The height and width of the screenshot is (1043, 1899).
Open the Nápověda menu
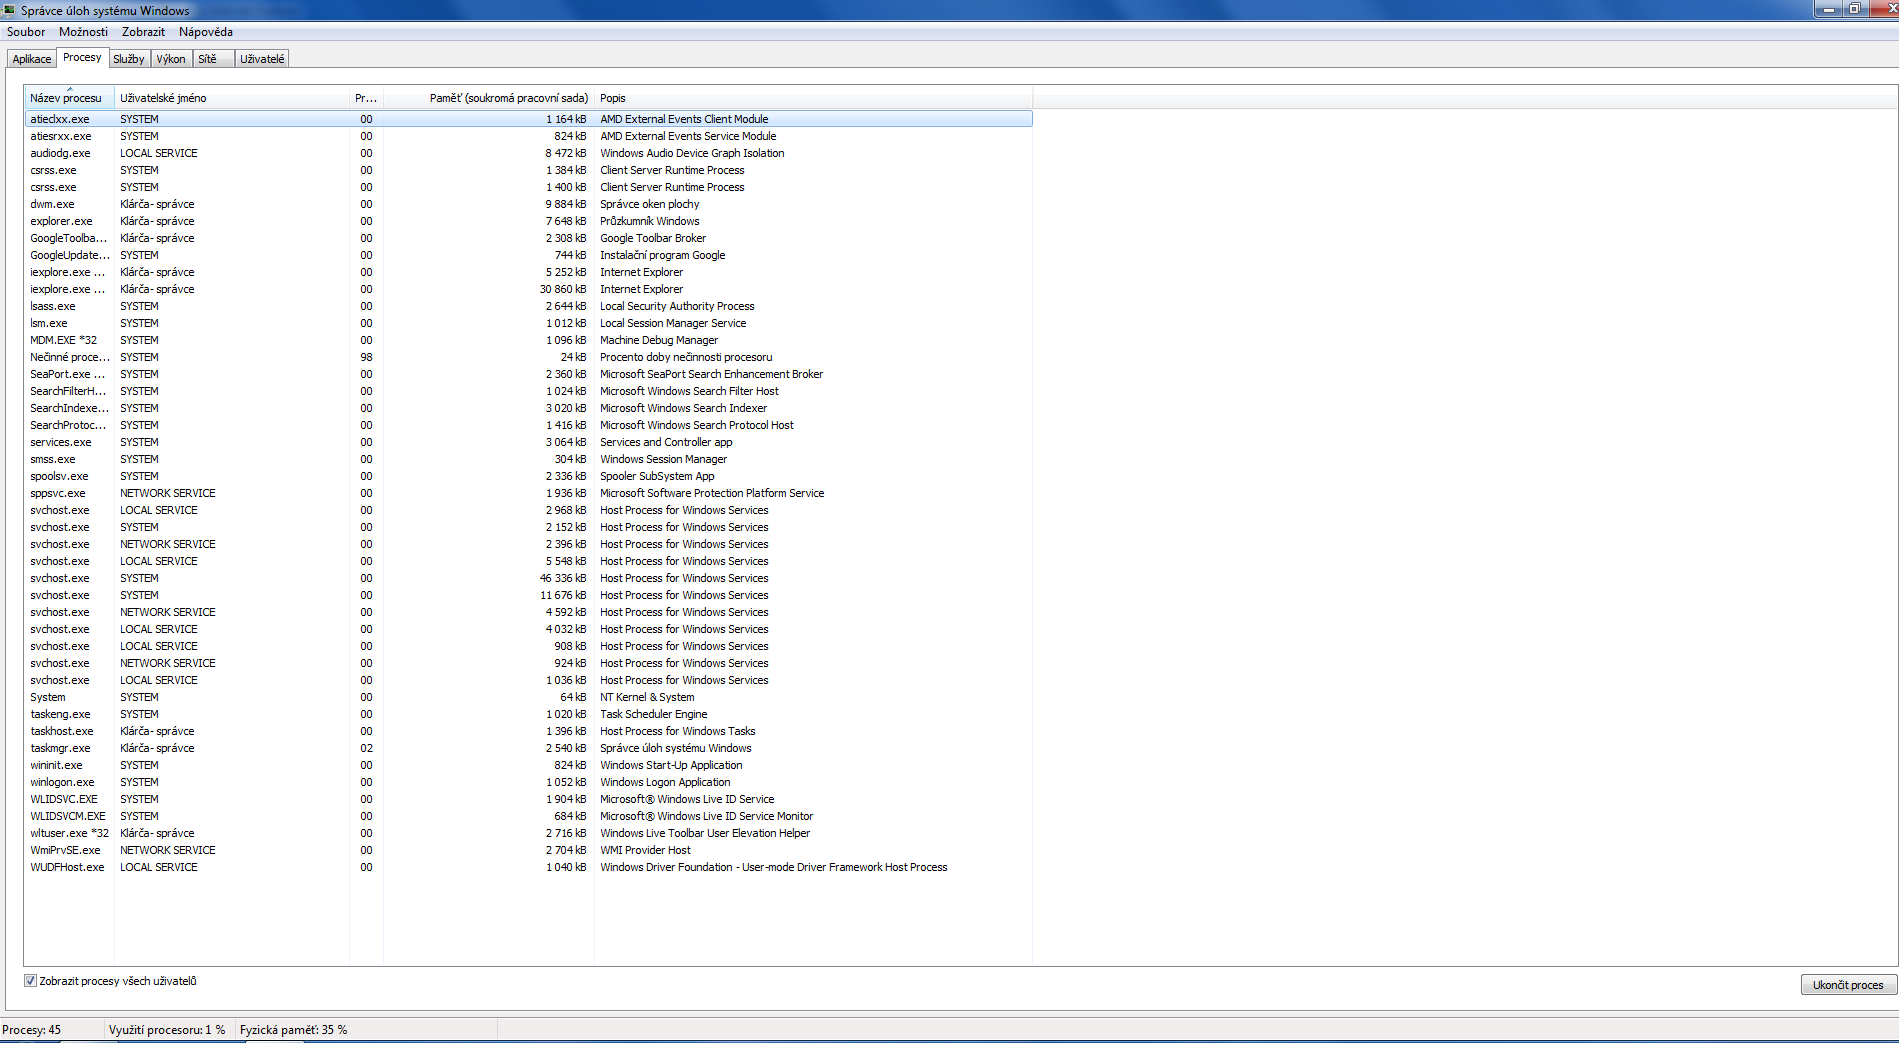(205, 32)
